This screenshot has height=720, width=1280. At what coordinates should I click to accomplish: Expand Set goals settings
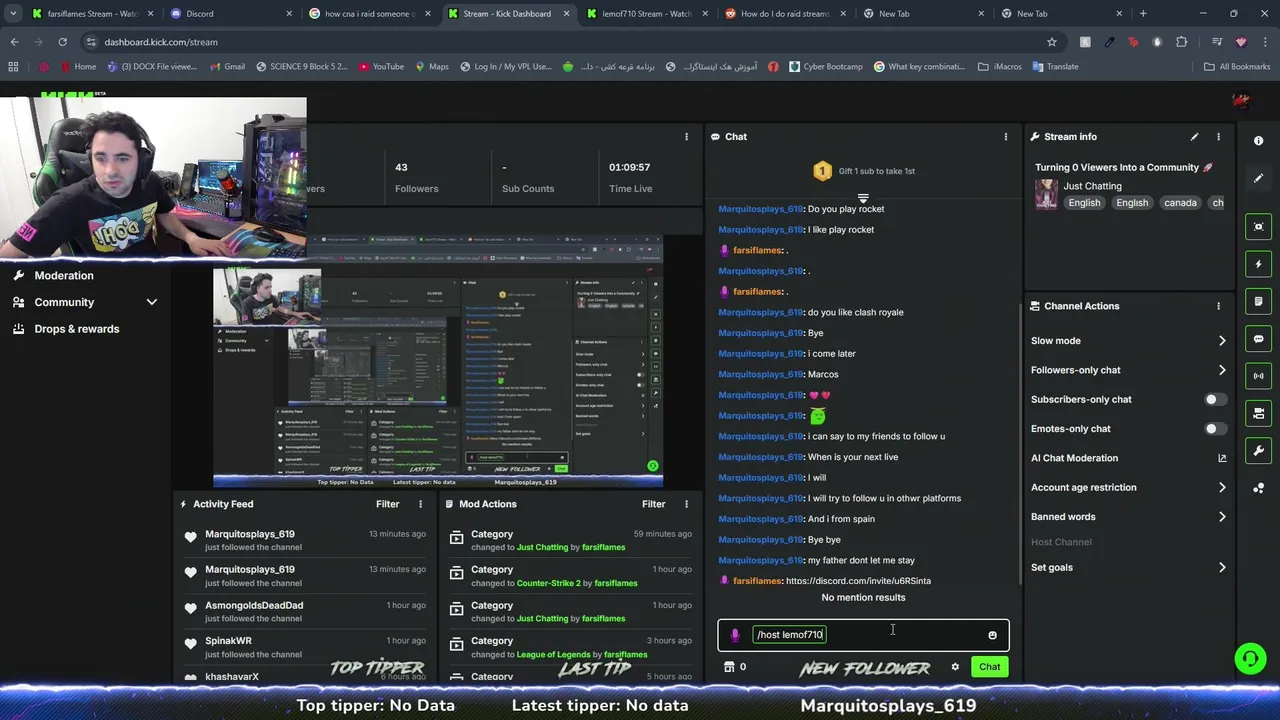[1222, 568]
